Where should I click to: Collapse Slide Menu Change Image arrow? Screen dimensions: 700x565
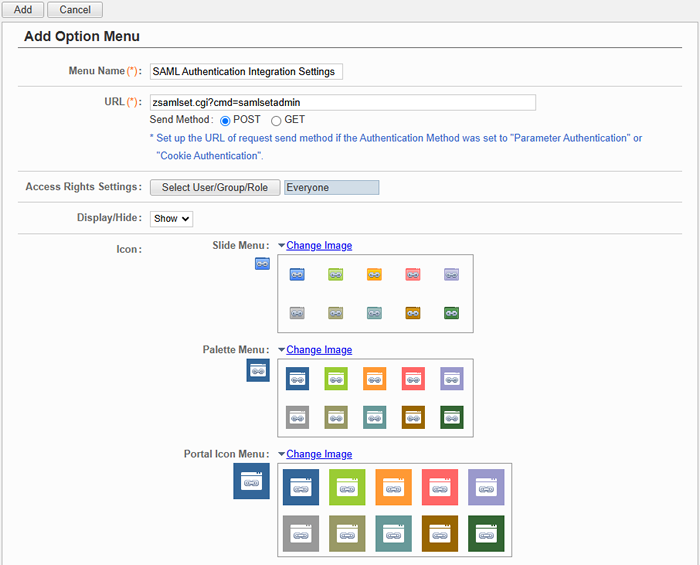coord(281,245)
